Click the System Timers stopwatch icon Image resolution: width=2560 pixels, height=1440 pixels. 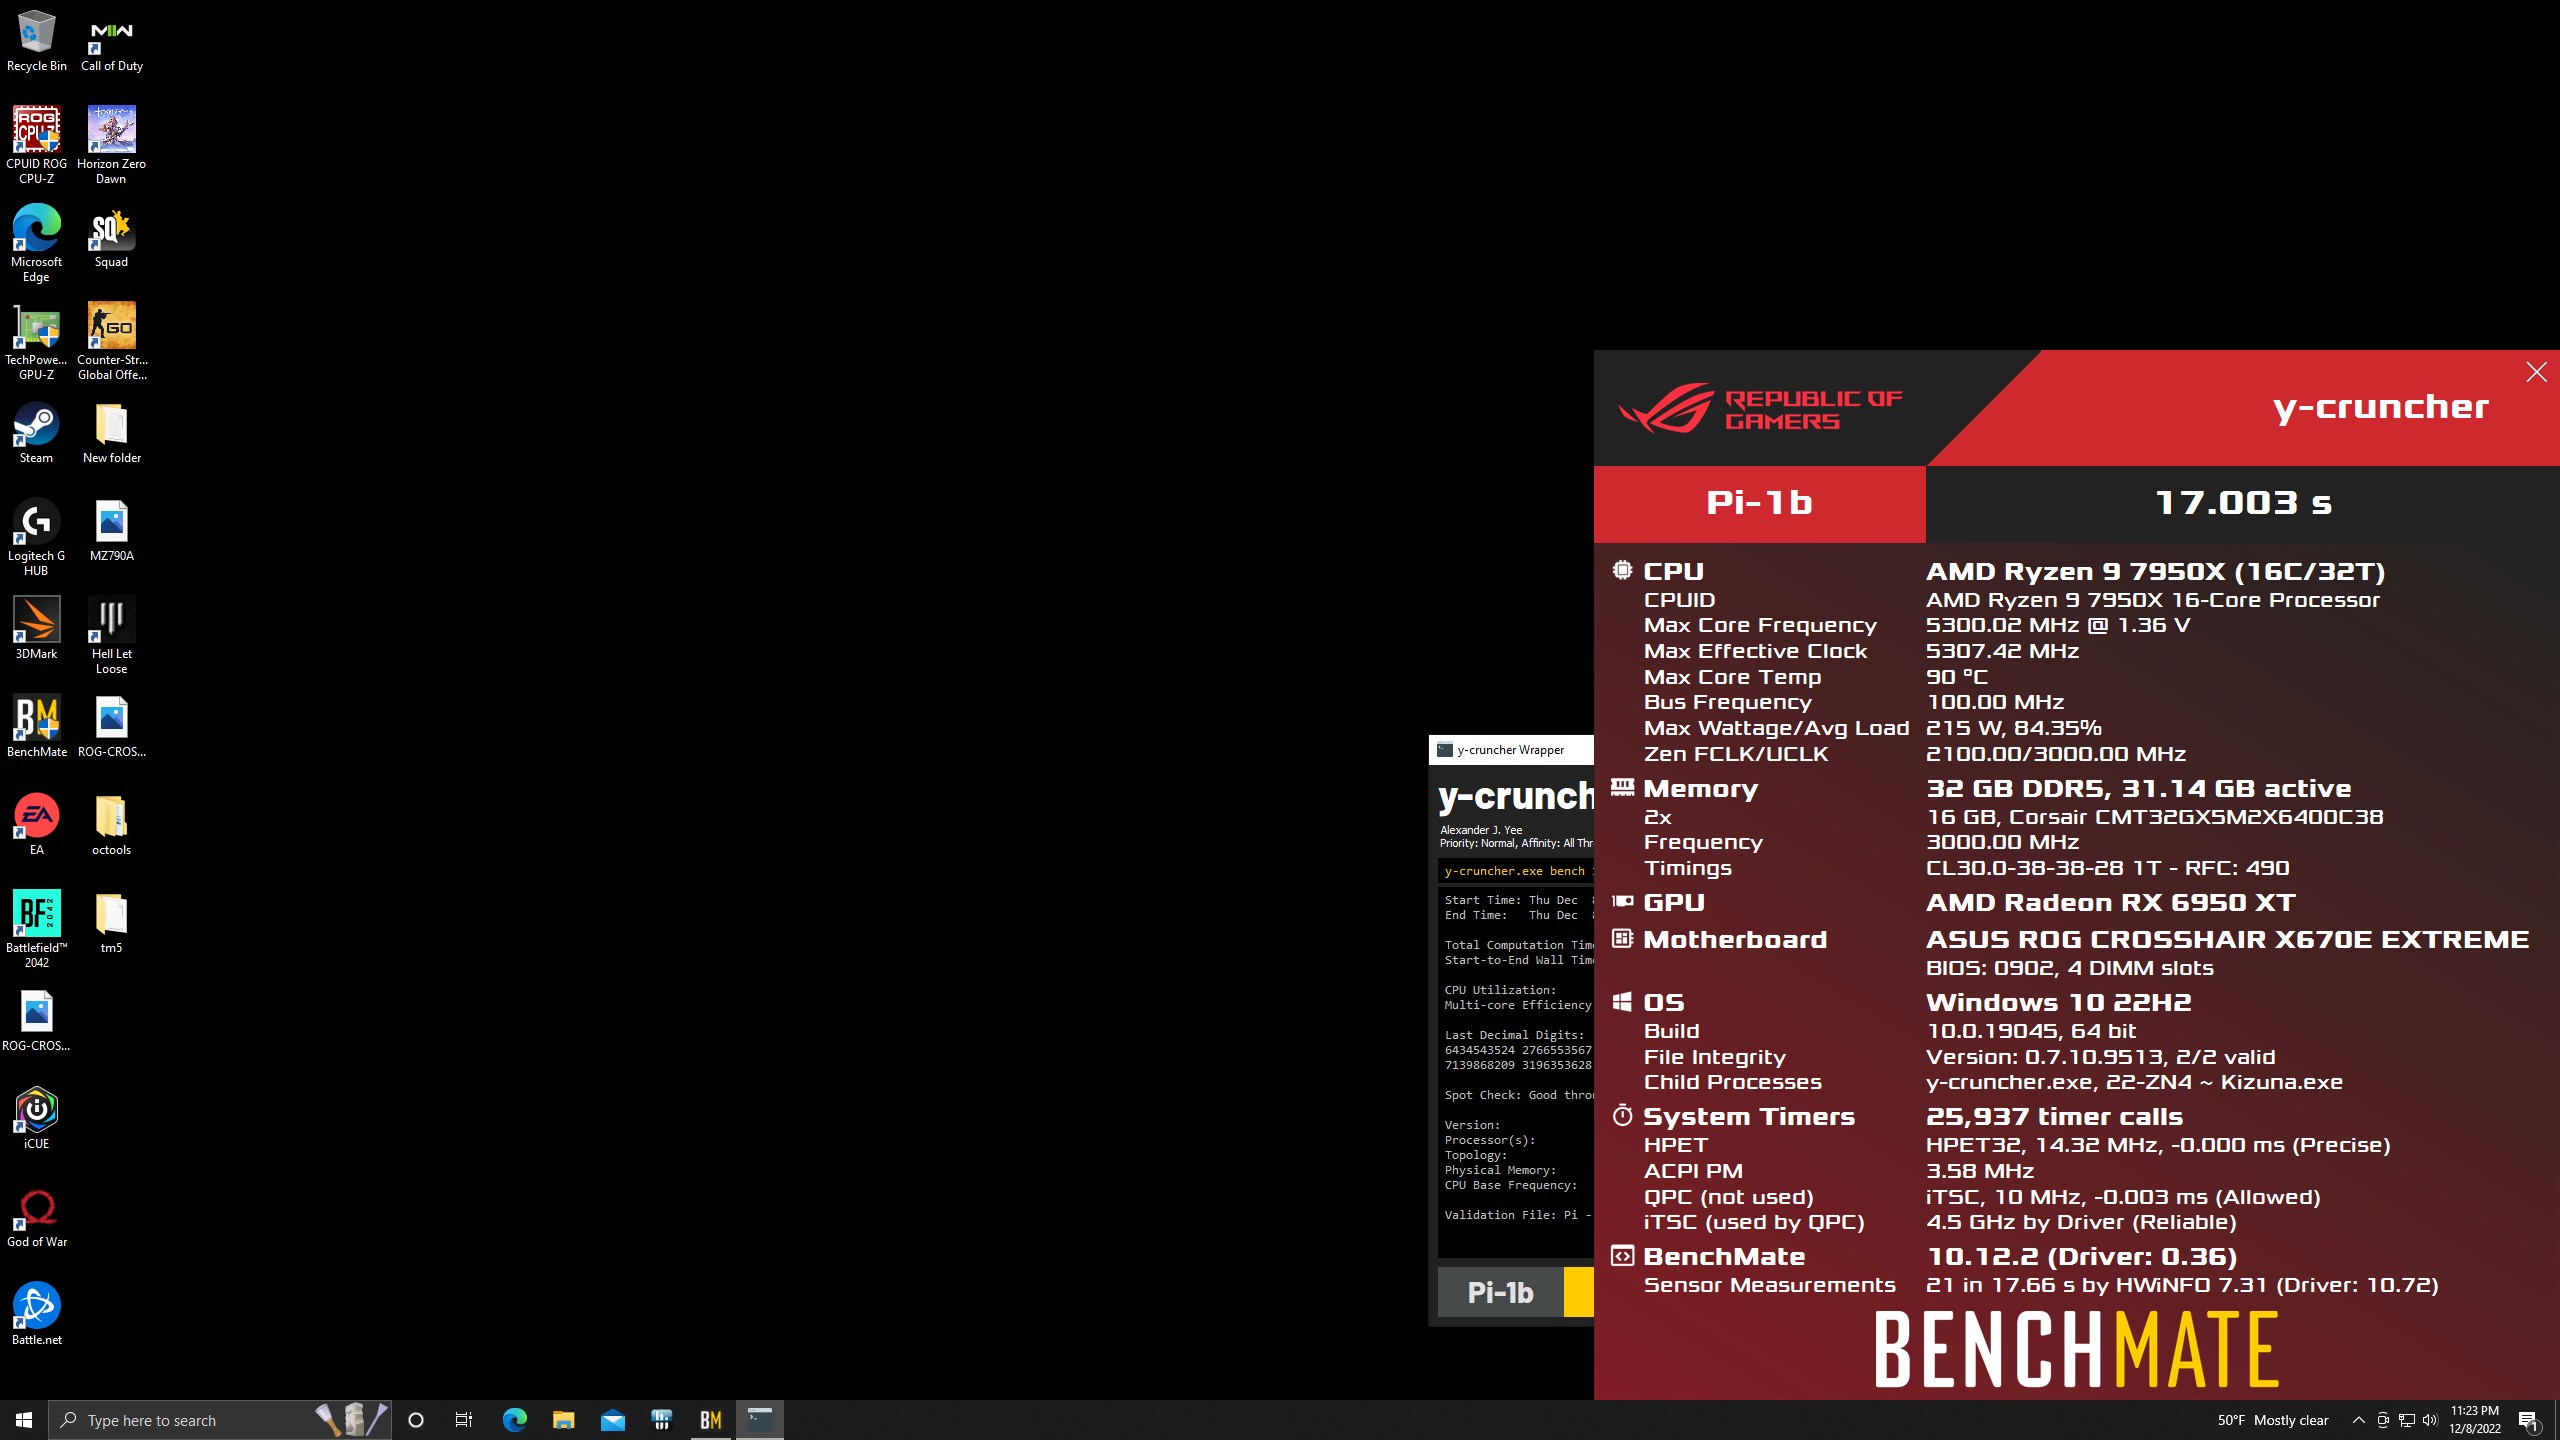[x=1622, y=1115]
